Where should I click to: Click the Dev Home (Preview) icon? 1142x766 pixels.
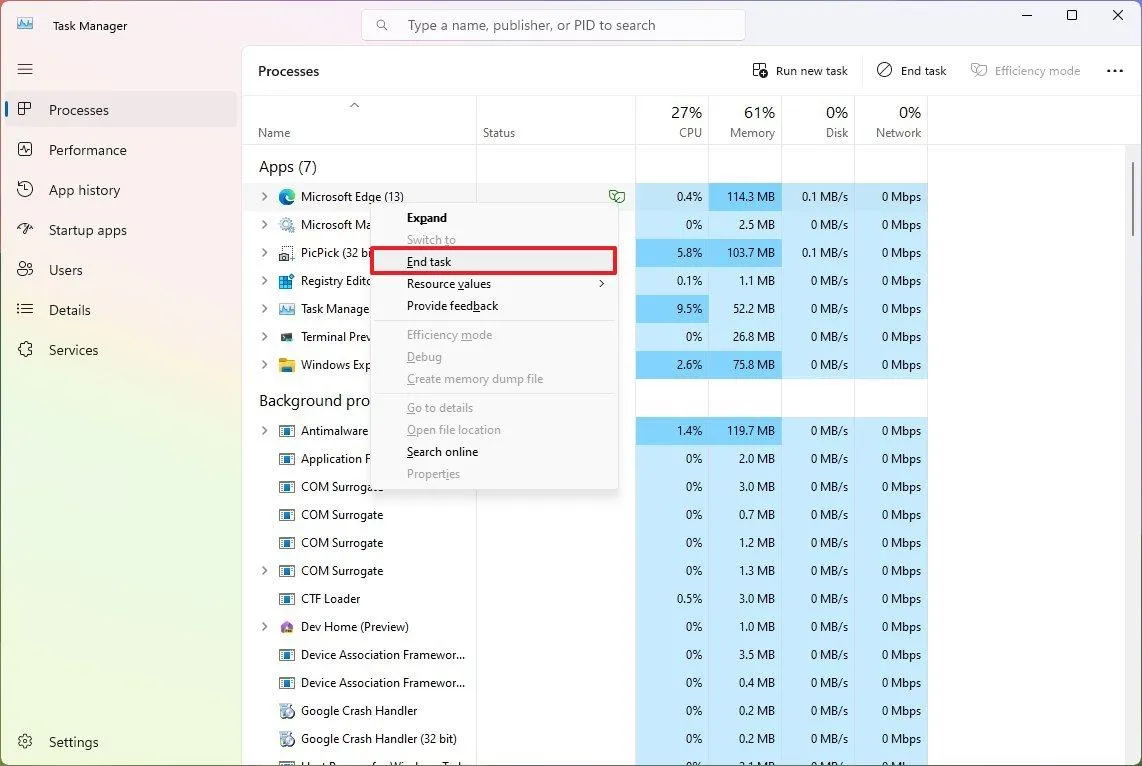[x=287, y=627]
